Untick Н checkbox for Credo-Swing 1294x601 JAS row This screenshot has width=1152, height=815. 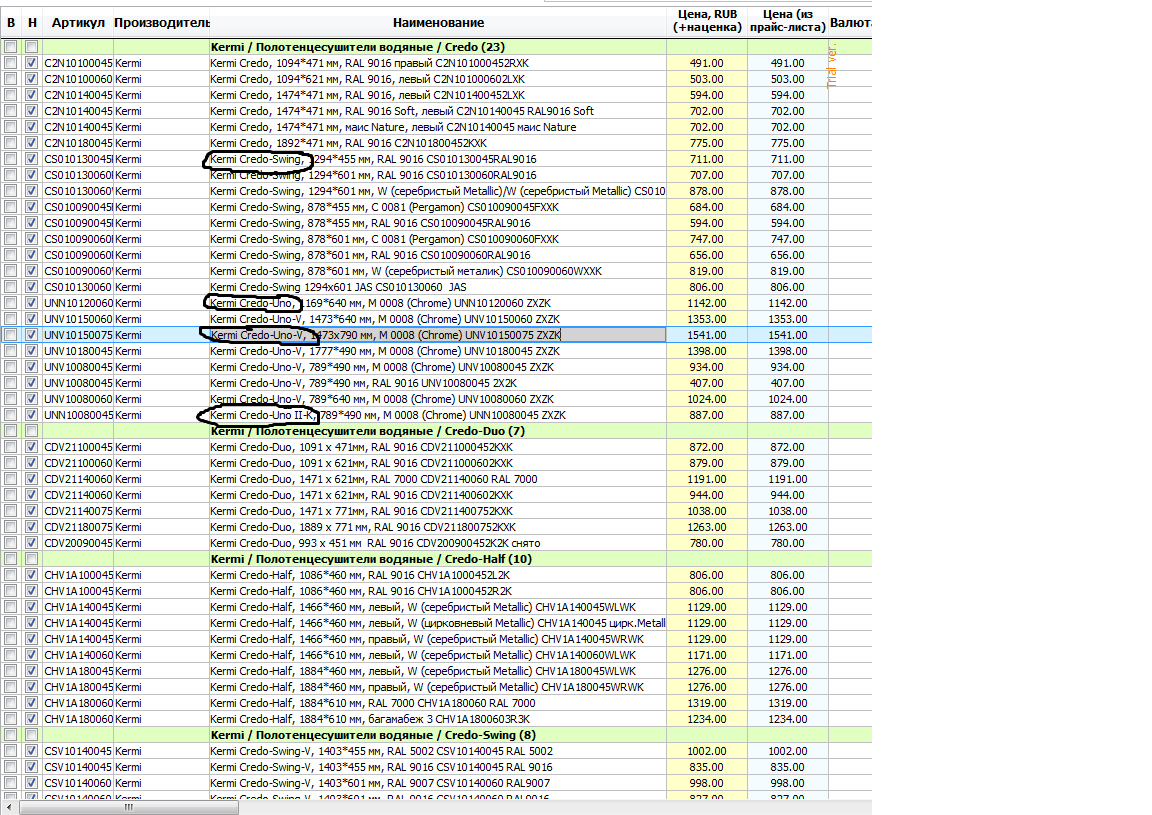pos(31,287)
